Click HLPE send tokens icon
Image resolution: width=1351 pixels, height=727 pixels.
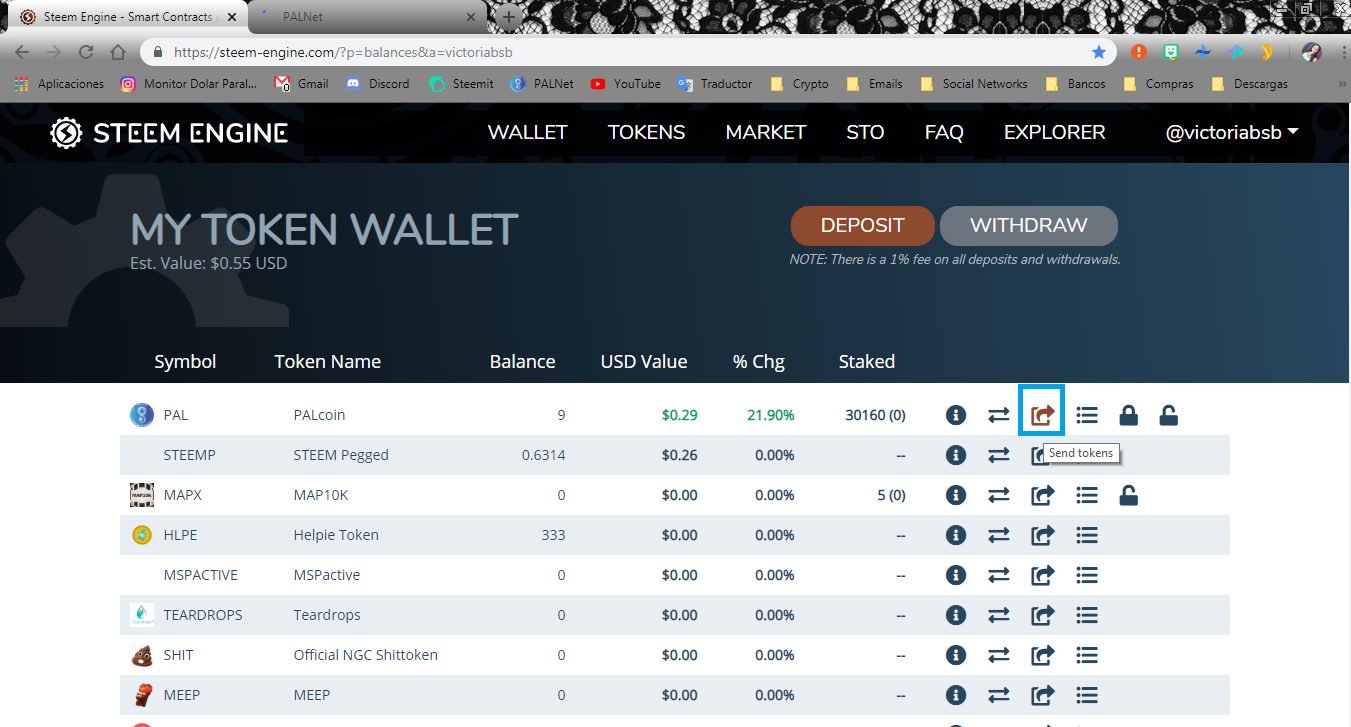[1042, 535]
